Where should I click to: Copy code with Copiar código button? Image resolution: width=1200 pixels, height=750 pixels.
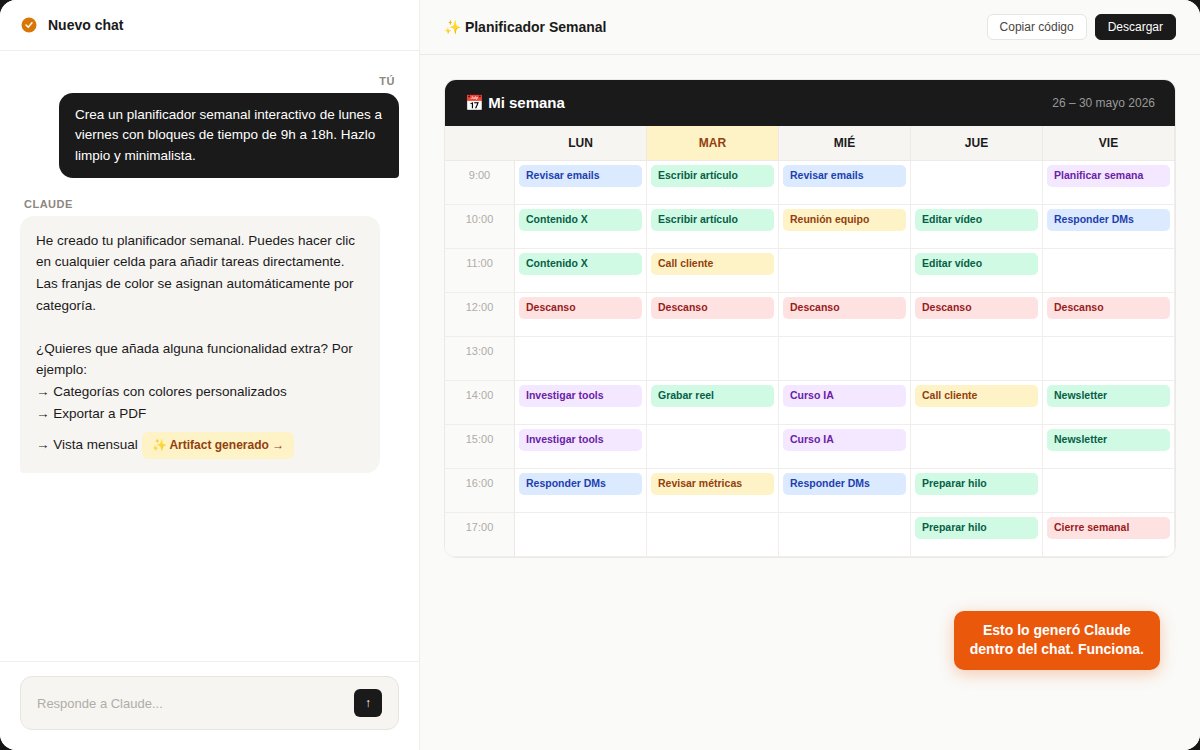pos(1037,27)
